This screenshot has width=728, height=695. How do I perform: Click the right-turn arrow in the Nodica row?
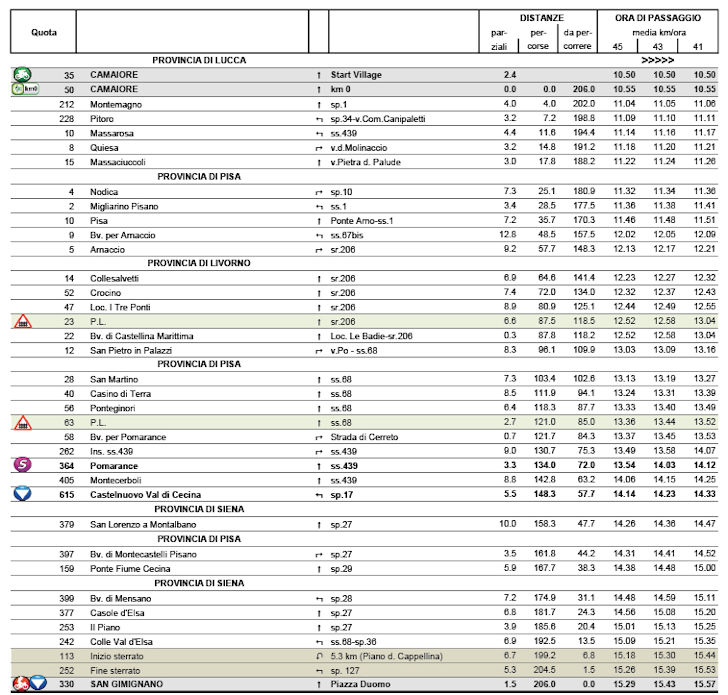[x=317, y=191]
